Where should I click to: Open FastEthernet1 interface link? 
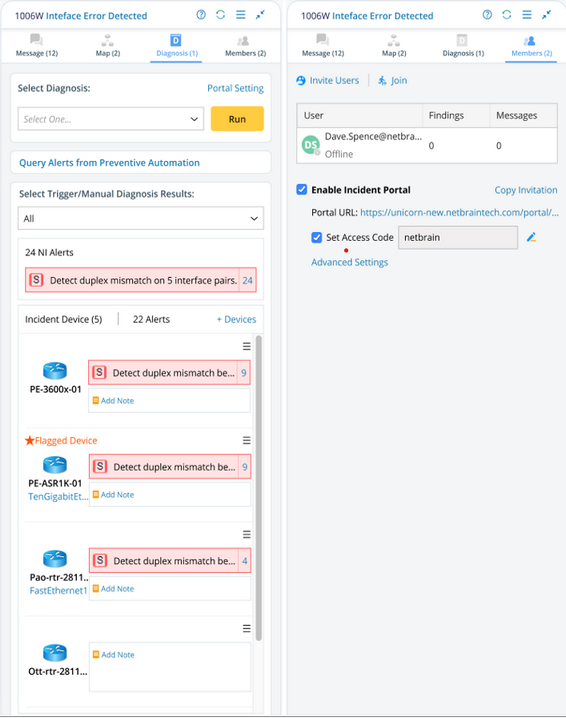[x=58, y=591]
